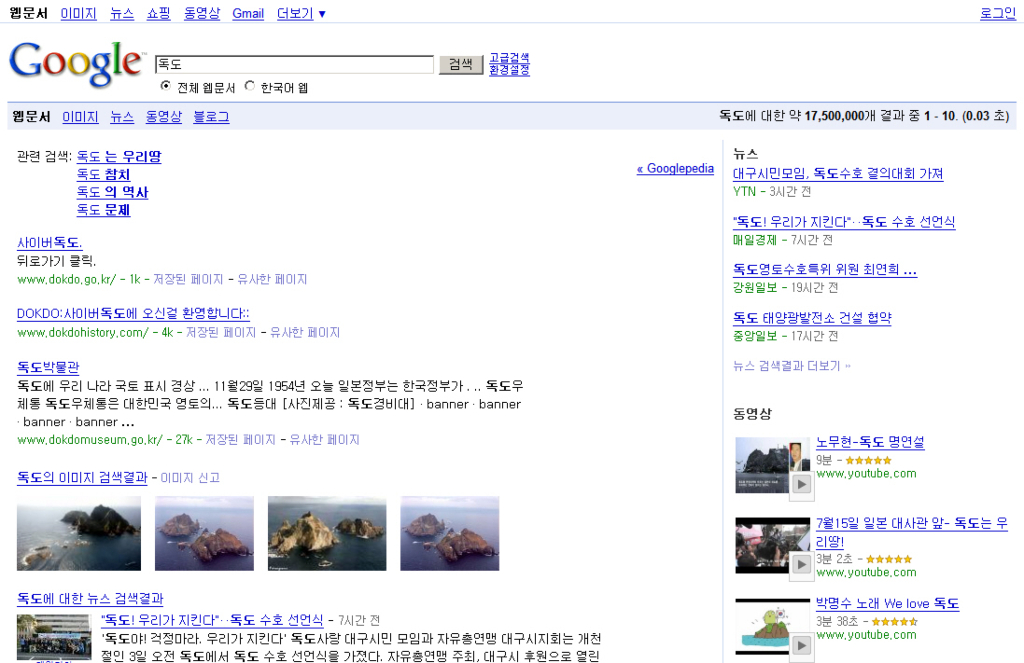
Task: Switch to 동영상 tab under search bar
Action: (x=163, y=116)
